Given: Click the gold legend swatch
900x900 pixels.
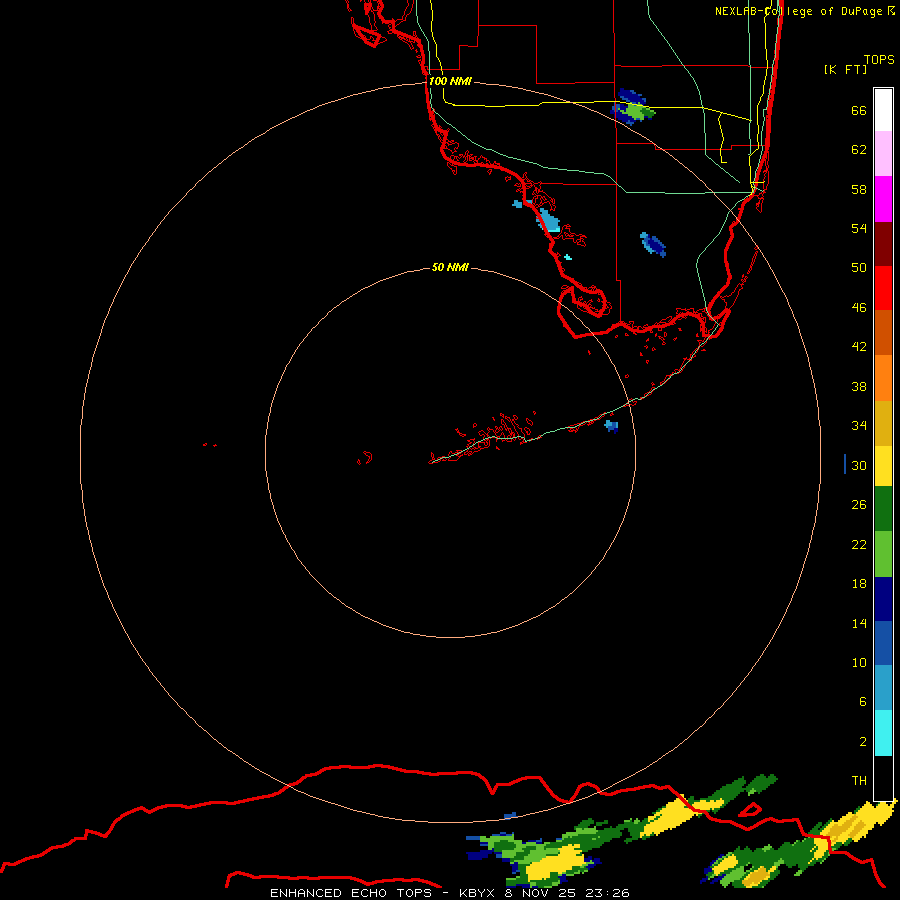Looking at the screenshot, I should [883, 422].
